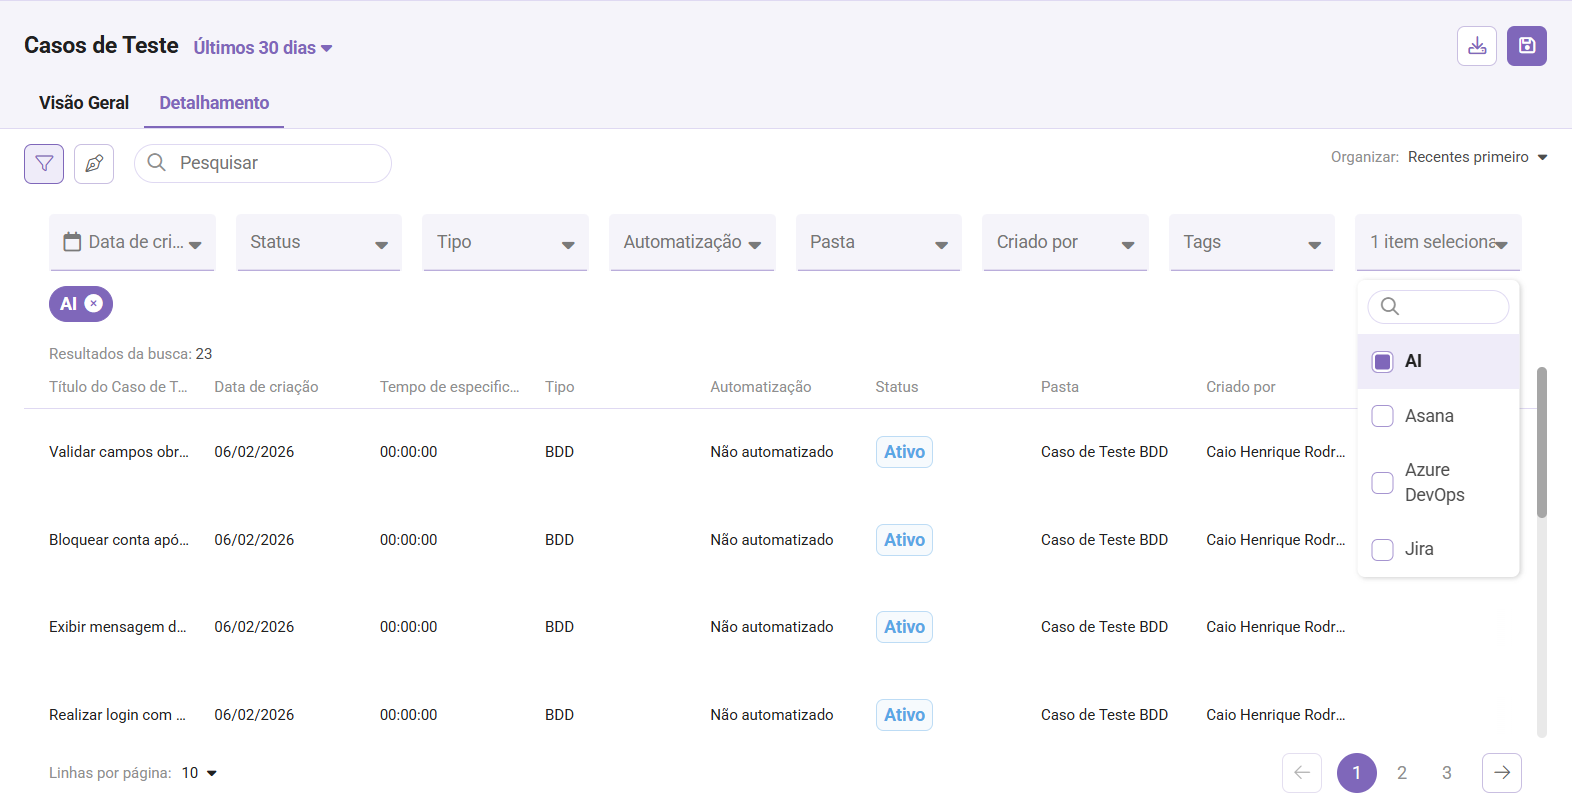Screen dimensions: 1572x804
Task: Jump to page 3
Action: (1446, 773)
